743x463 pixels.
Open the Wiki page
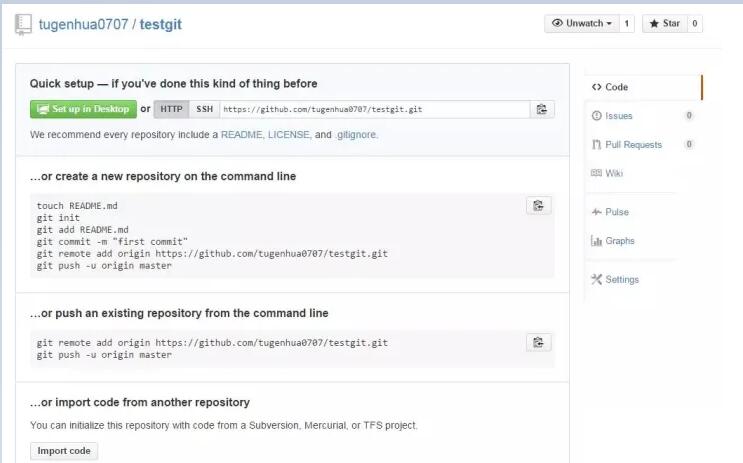pos(607,173)
